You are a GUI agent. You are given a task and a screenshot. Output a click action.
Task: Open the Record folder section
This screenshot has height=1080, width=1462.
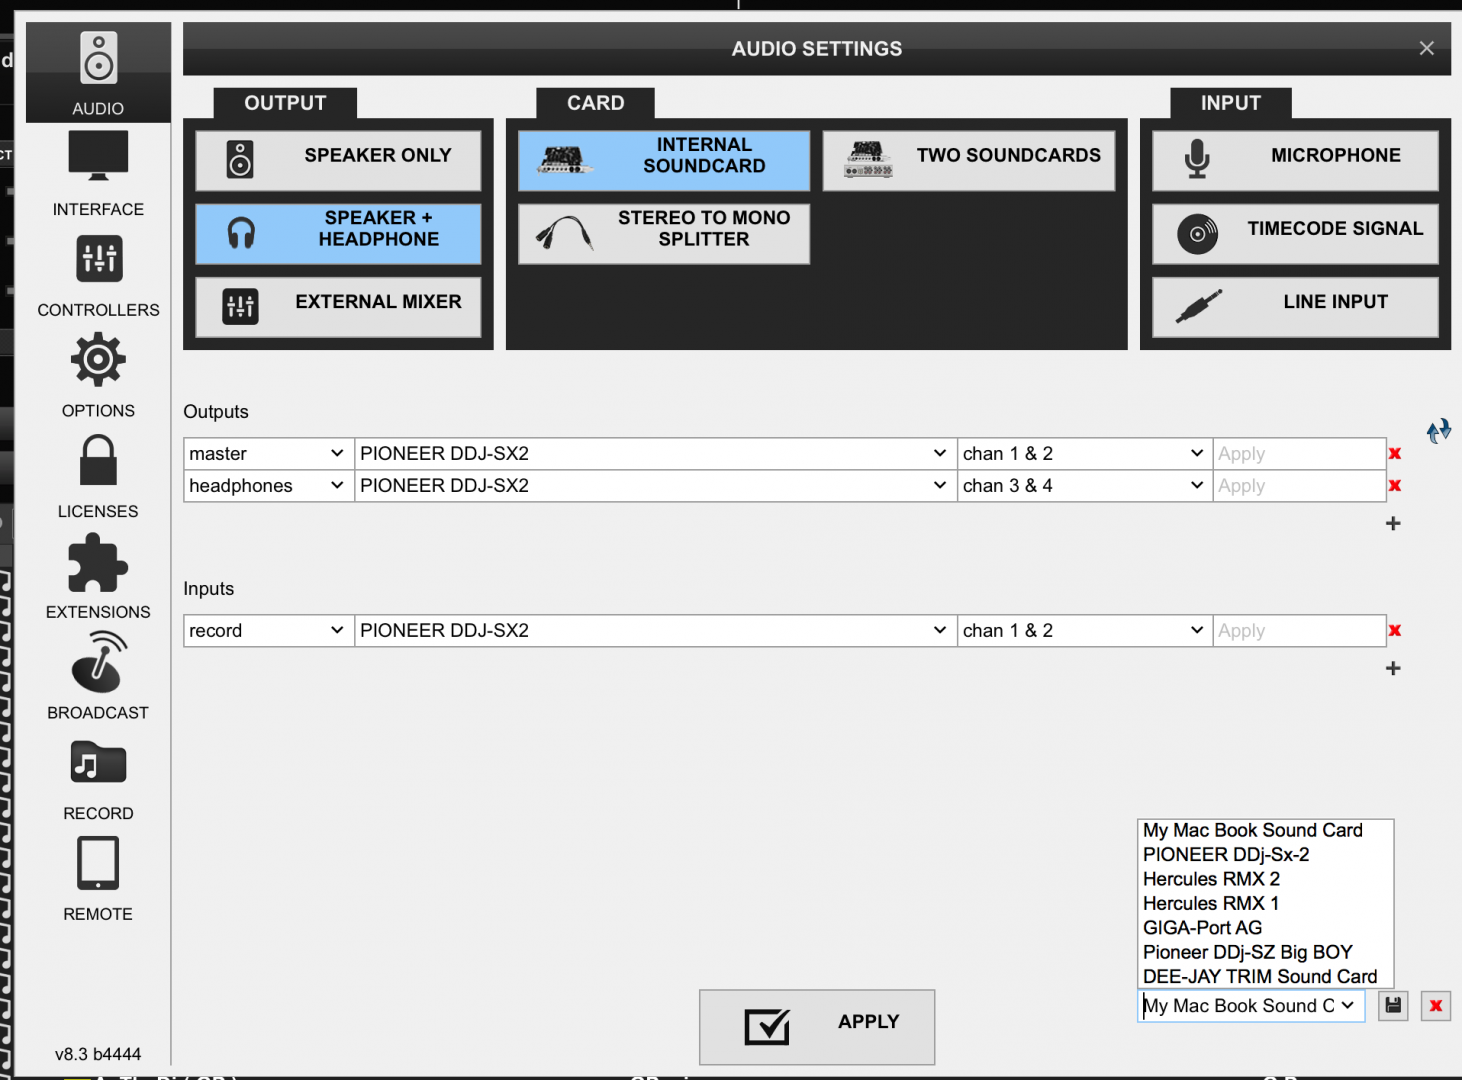click(x=98, y=779)
